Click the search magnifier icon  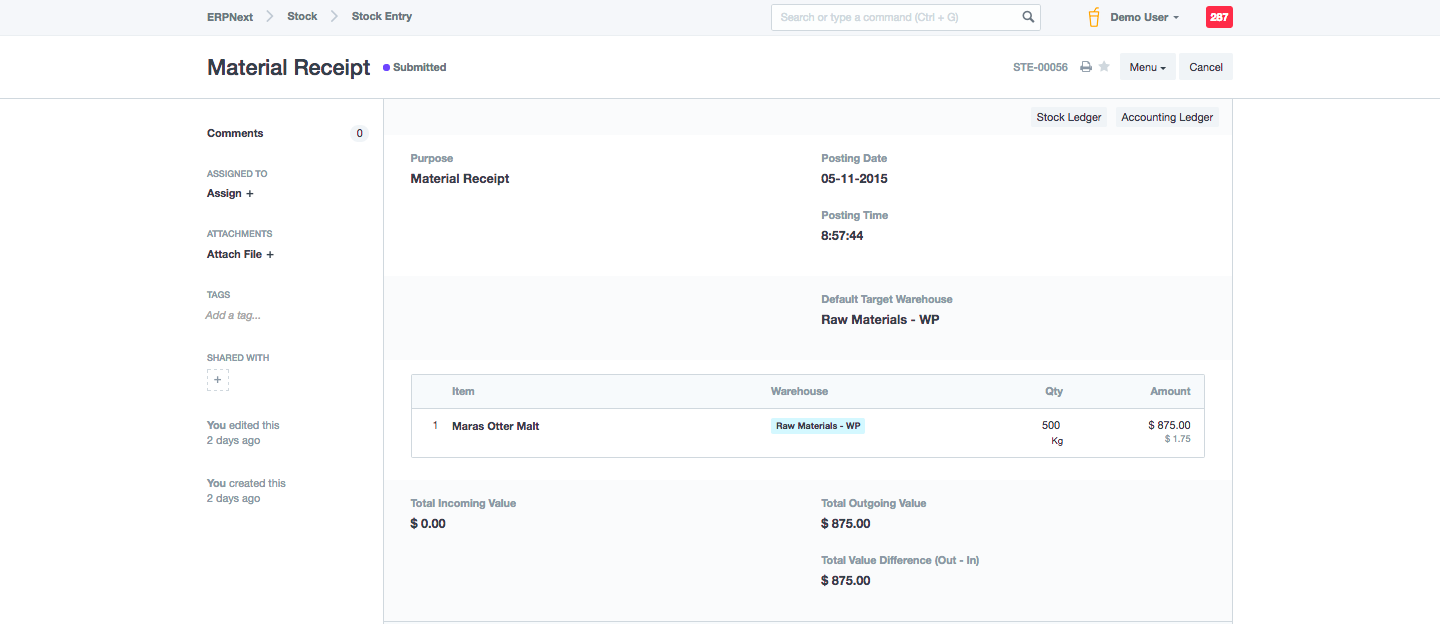1028,17
